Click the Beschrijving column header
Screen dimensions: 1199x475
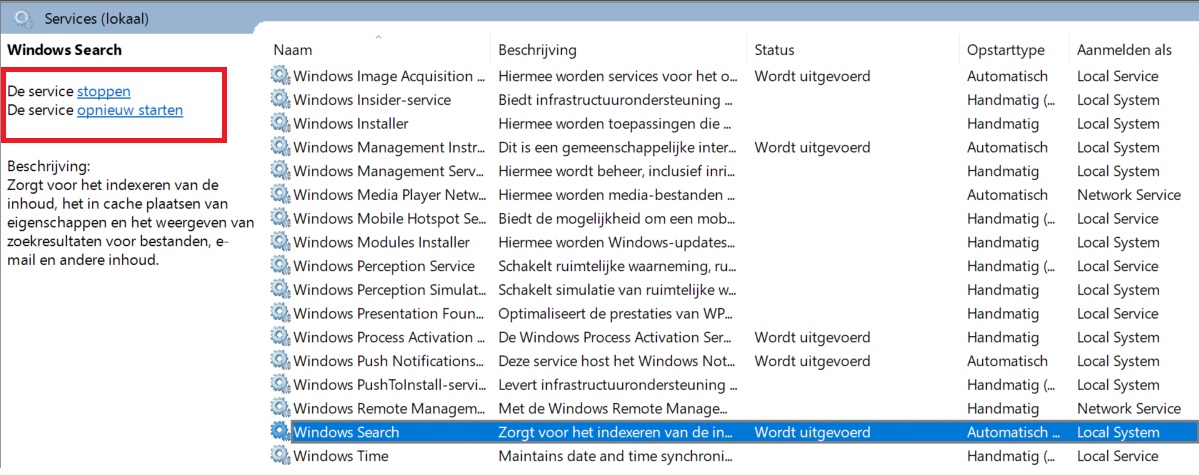(537, 50)
